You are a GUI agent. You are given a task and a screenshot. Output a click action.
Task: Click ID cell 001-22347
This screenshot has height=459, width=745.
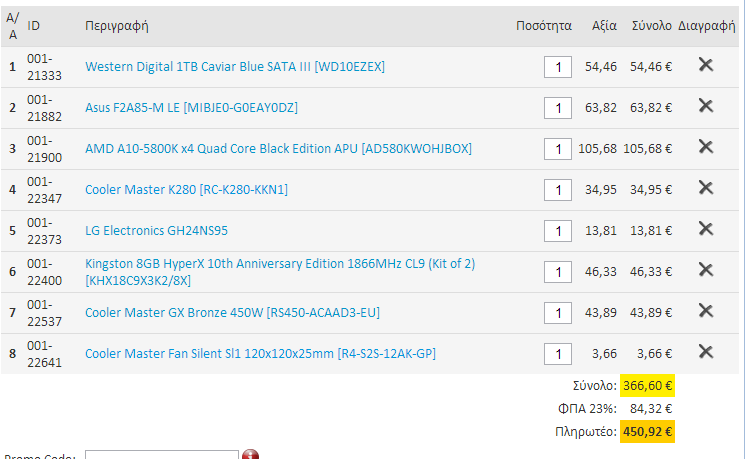pyautogui.click(x=44, y=190)
